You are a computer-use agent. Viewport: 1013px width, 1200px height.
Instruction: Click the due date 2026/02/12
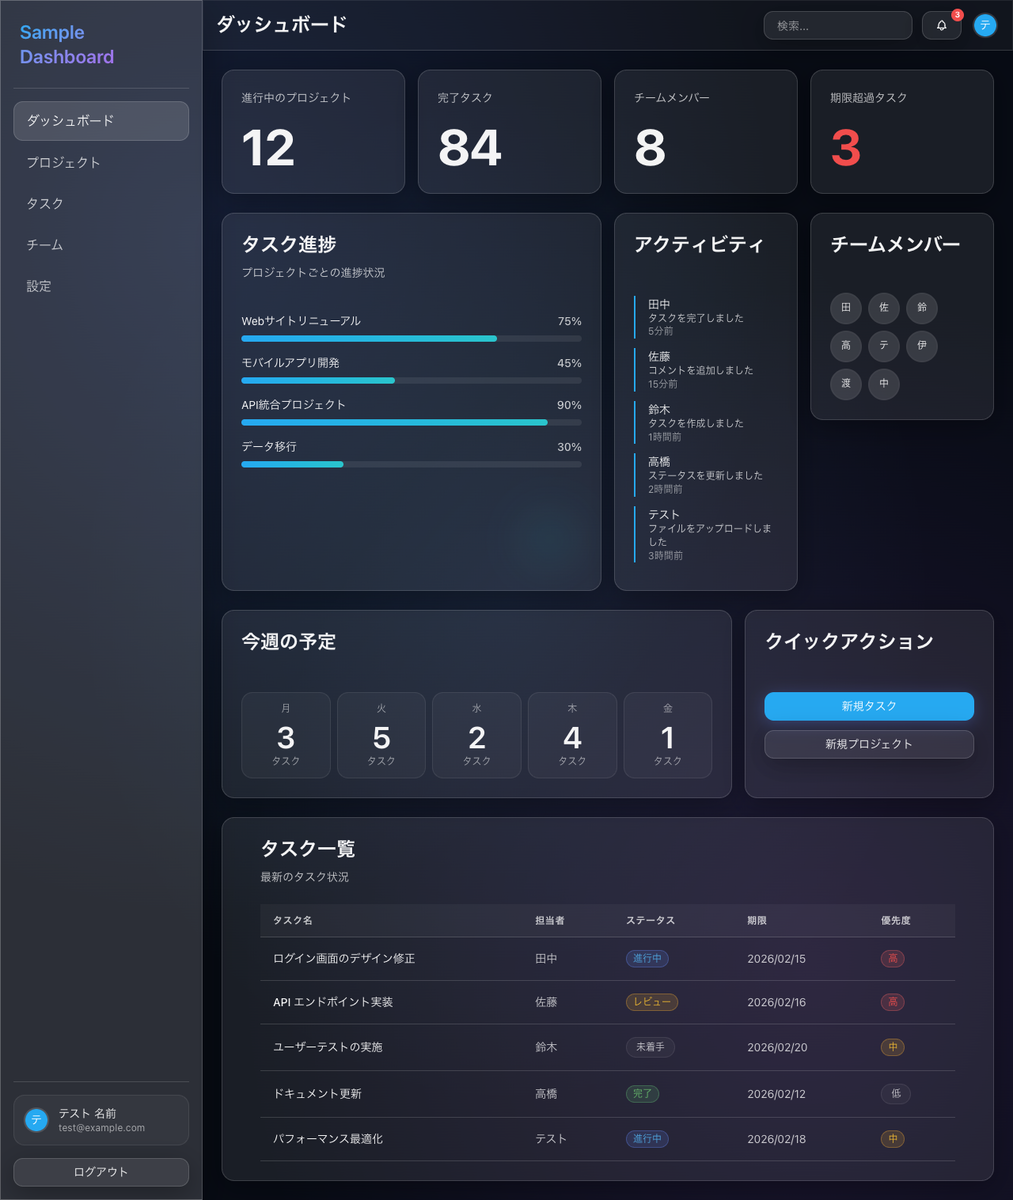tap(776, 1094)
